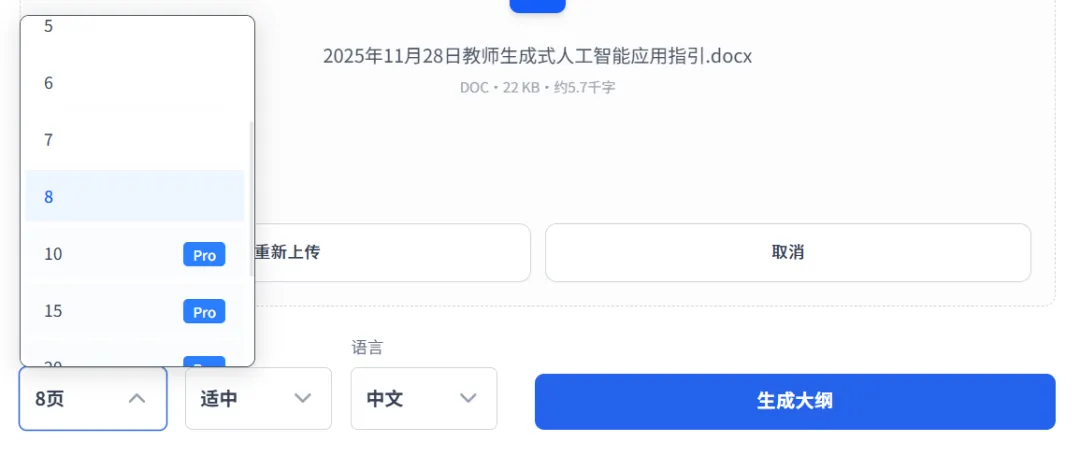The height and width of the screenshot is (470, 1080).
Task: Pick the 7 pages option
Action: [135, 140]
